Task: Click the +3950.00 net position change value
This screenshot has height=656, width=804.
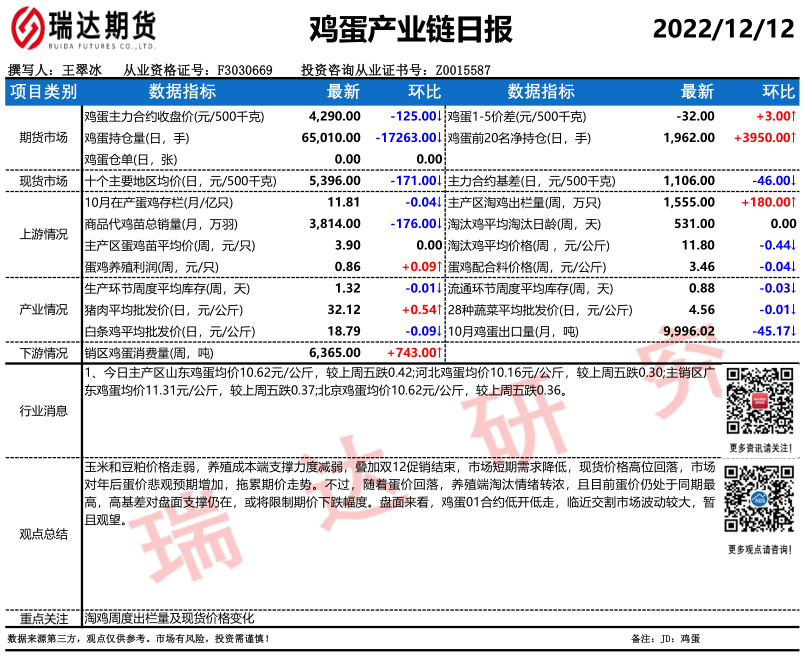Action: pyautogui.click(x=764, y=137)
